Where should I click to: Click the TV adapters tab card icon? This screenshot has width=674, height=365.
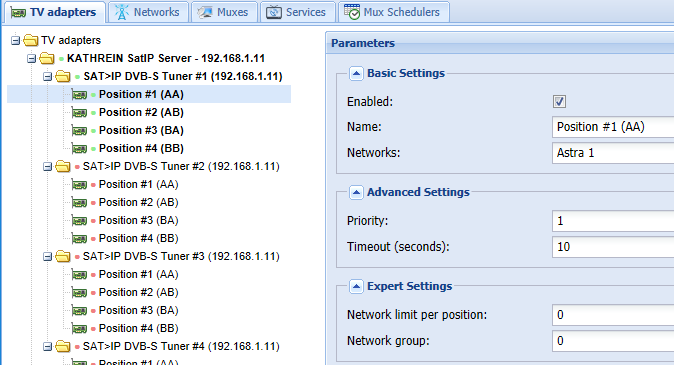tap(18, 12)
